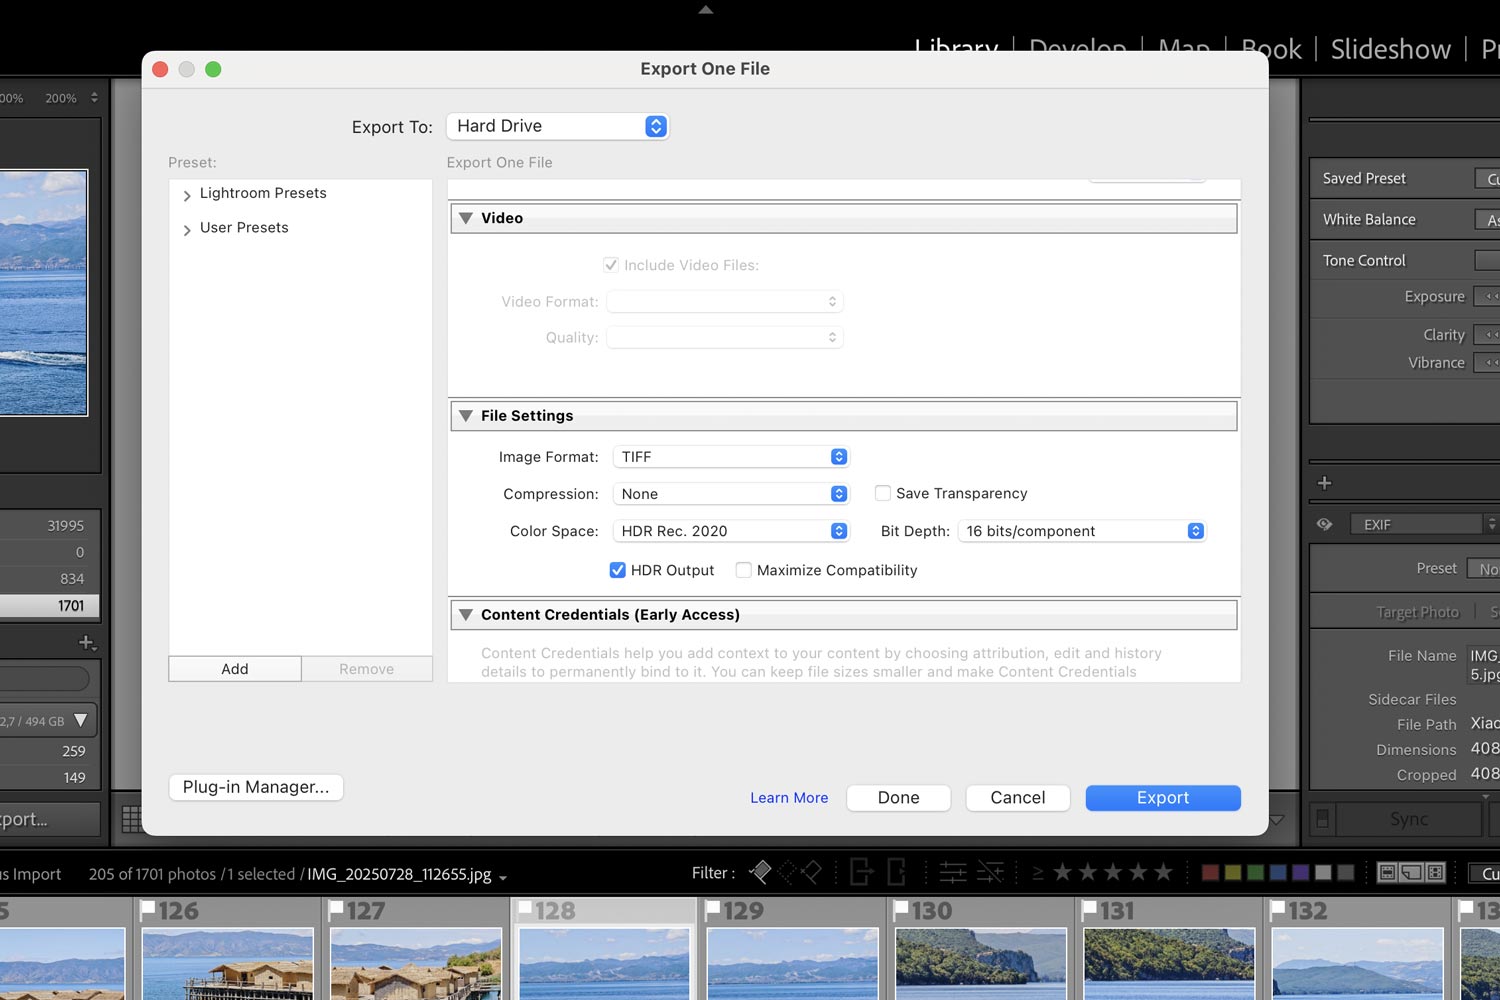The image size is (1500, 1000).
Task: Click the grid view icon
Action: point(131,819)
